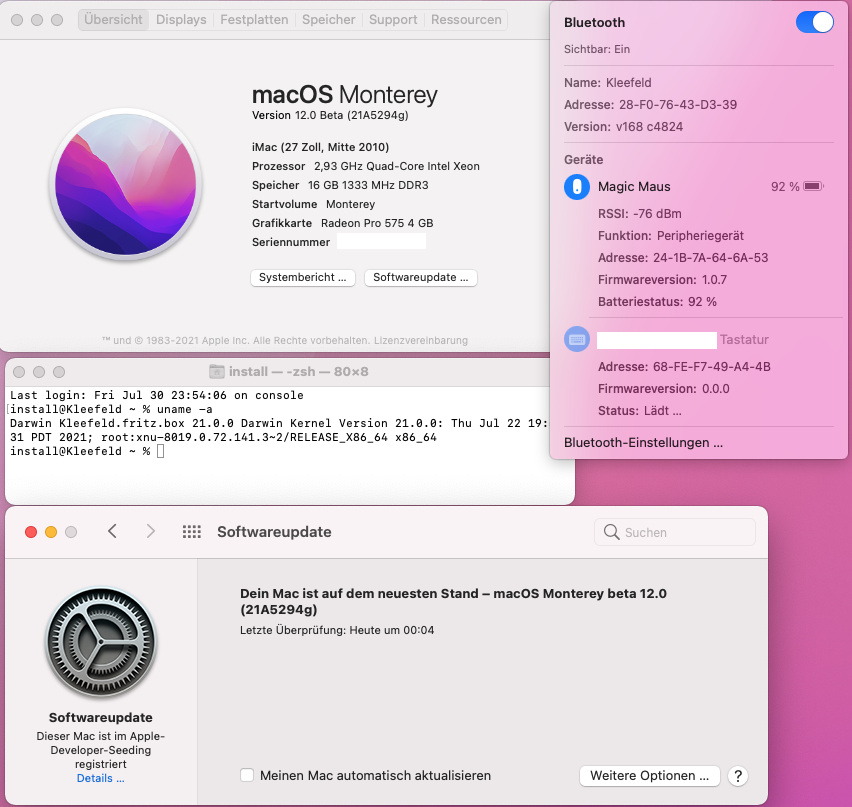Image resolution: width=852 pixels, height=807 pixels.
Task: Turn off the Bluetooth switch
Action: (815, 22)
